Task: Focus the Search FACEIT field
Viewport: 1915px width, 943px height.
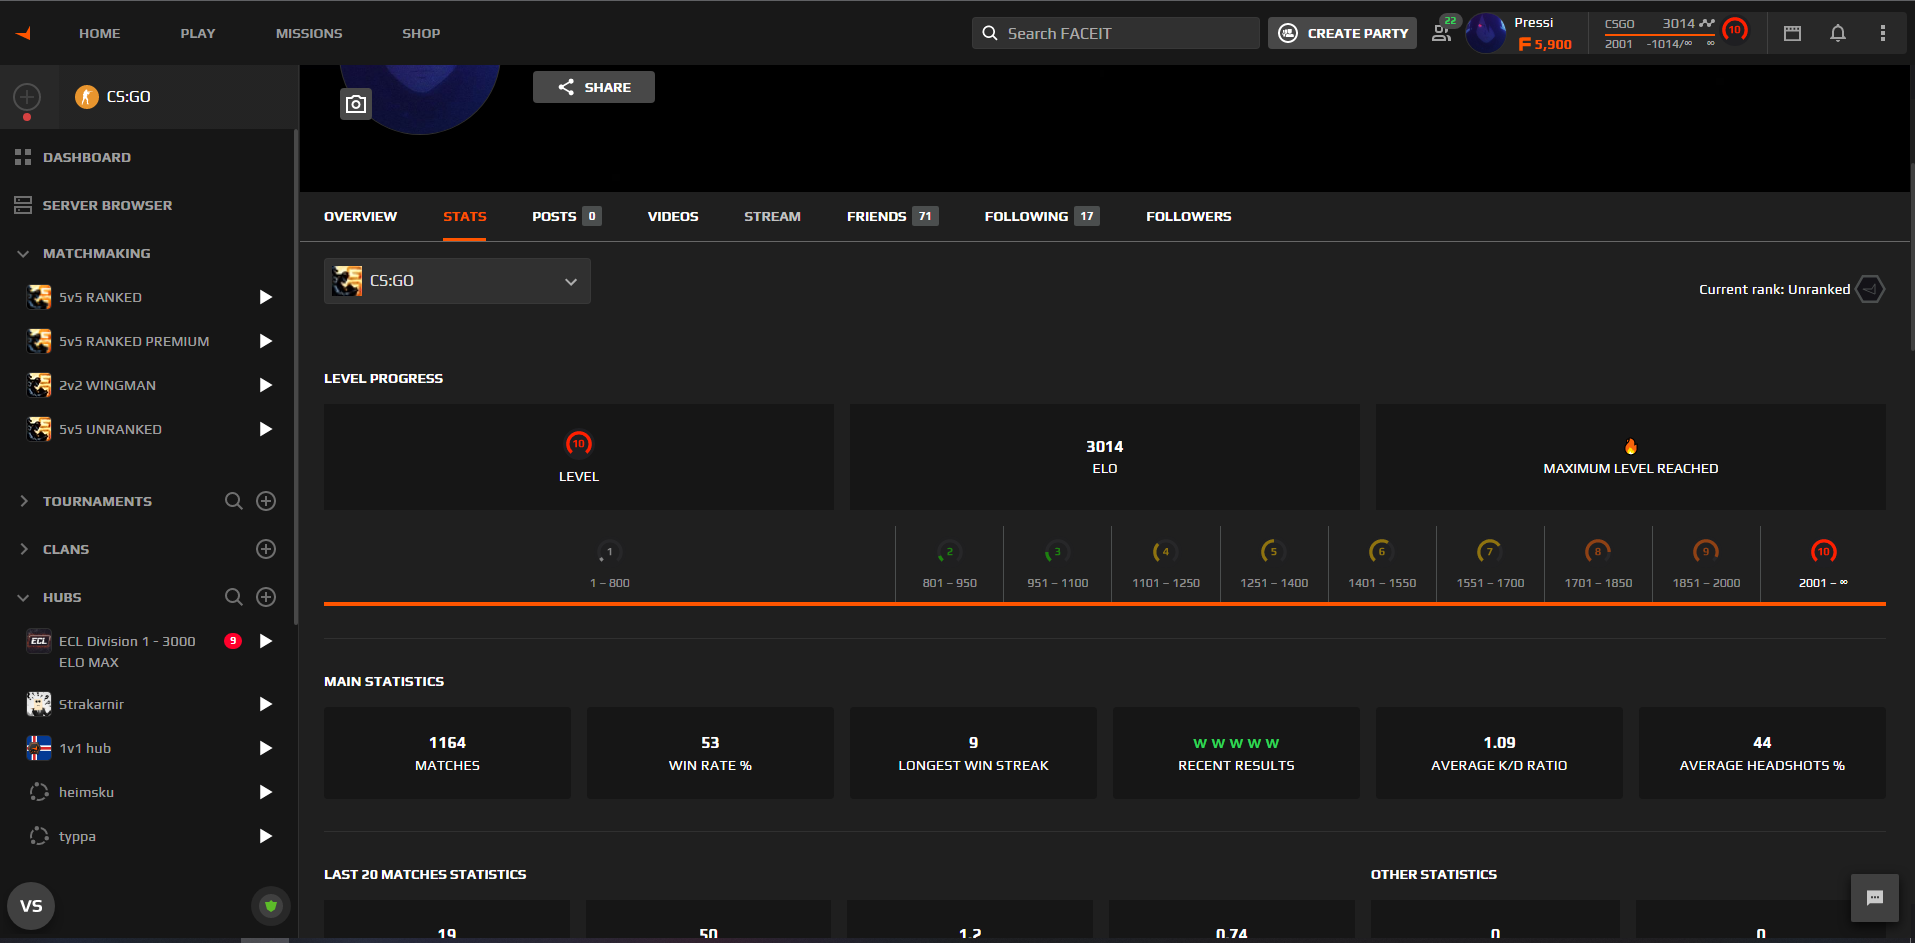Action: click(x=1115, y=33)
